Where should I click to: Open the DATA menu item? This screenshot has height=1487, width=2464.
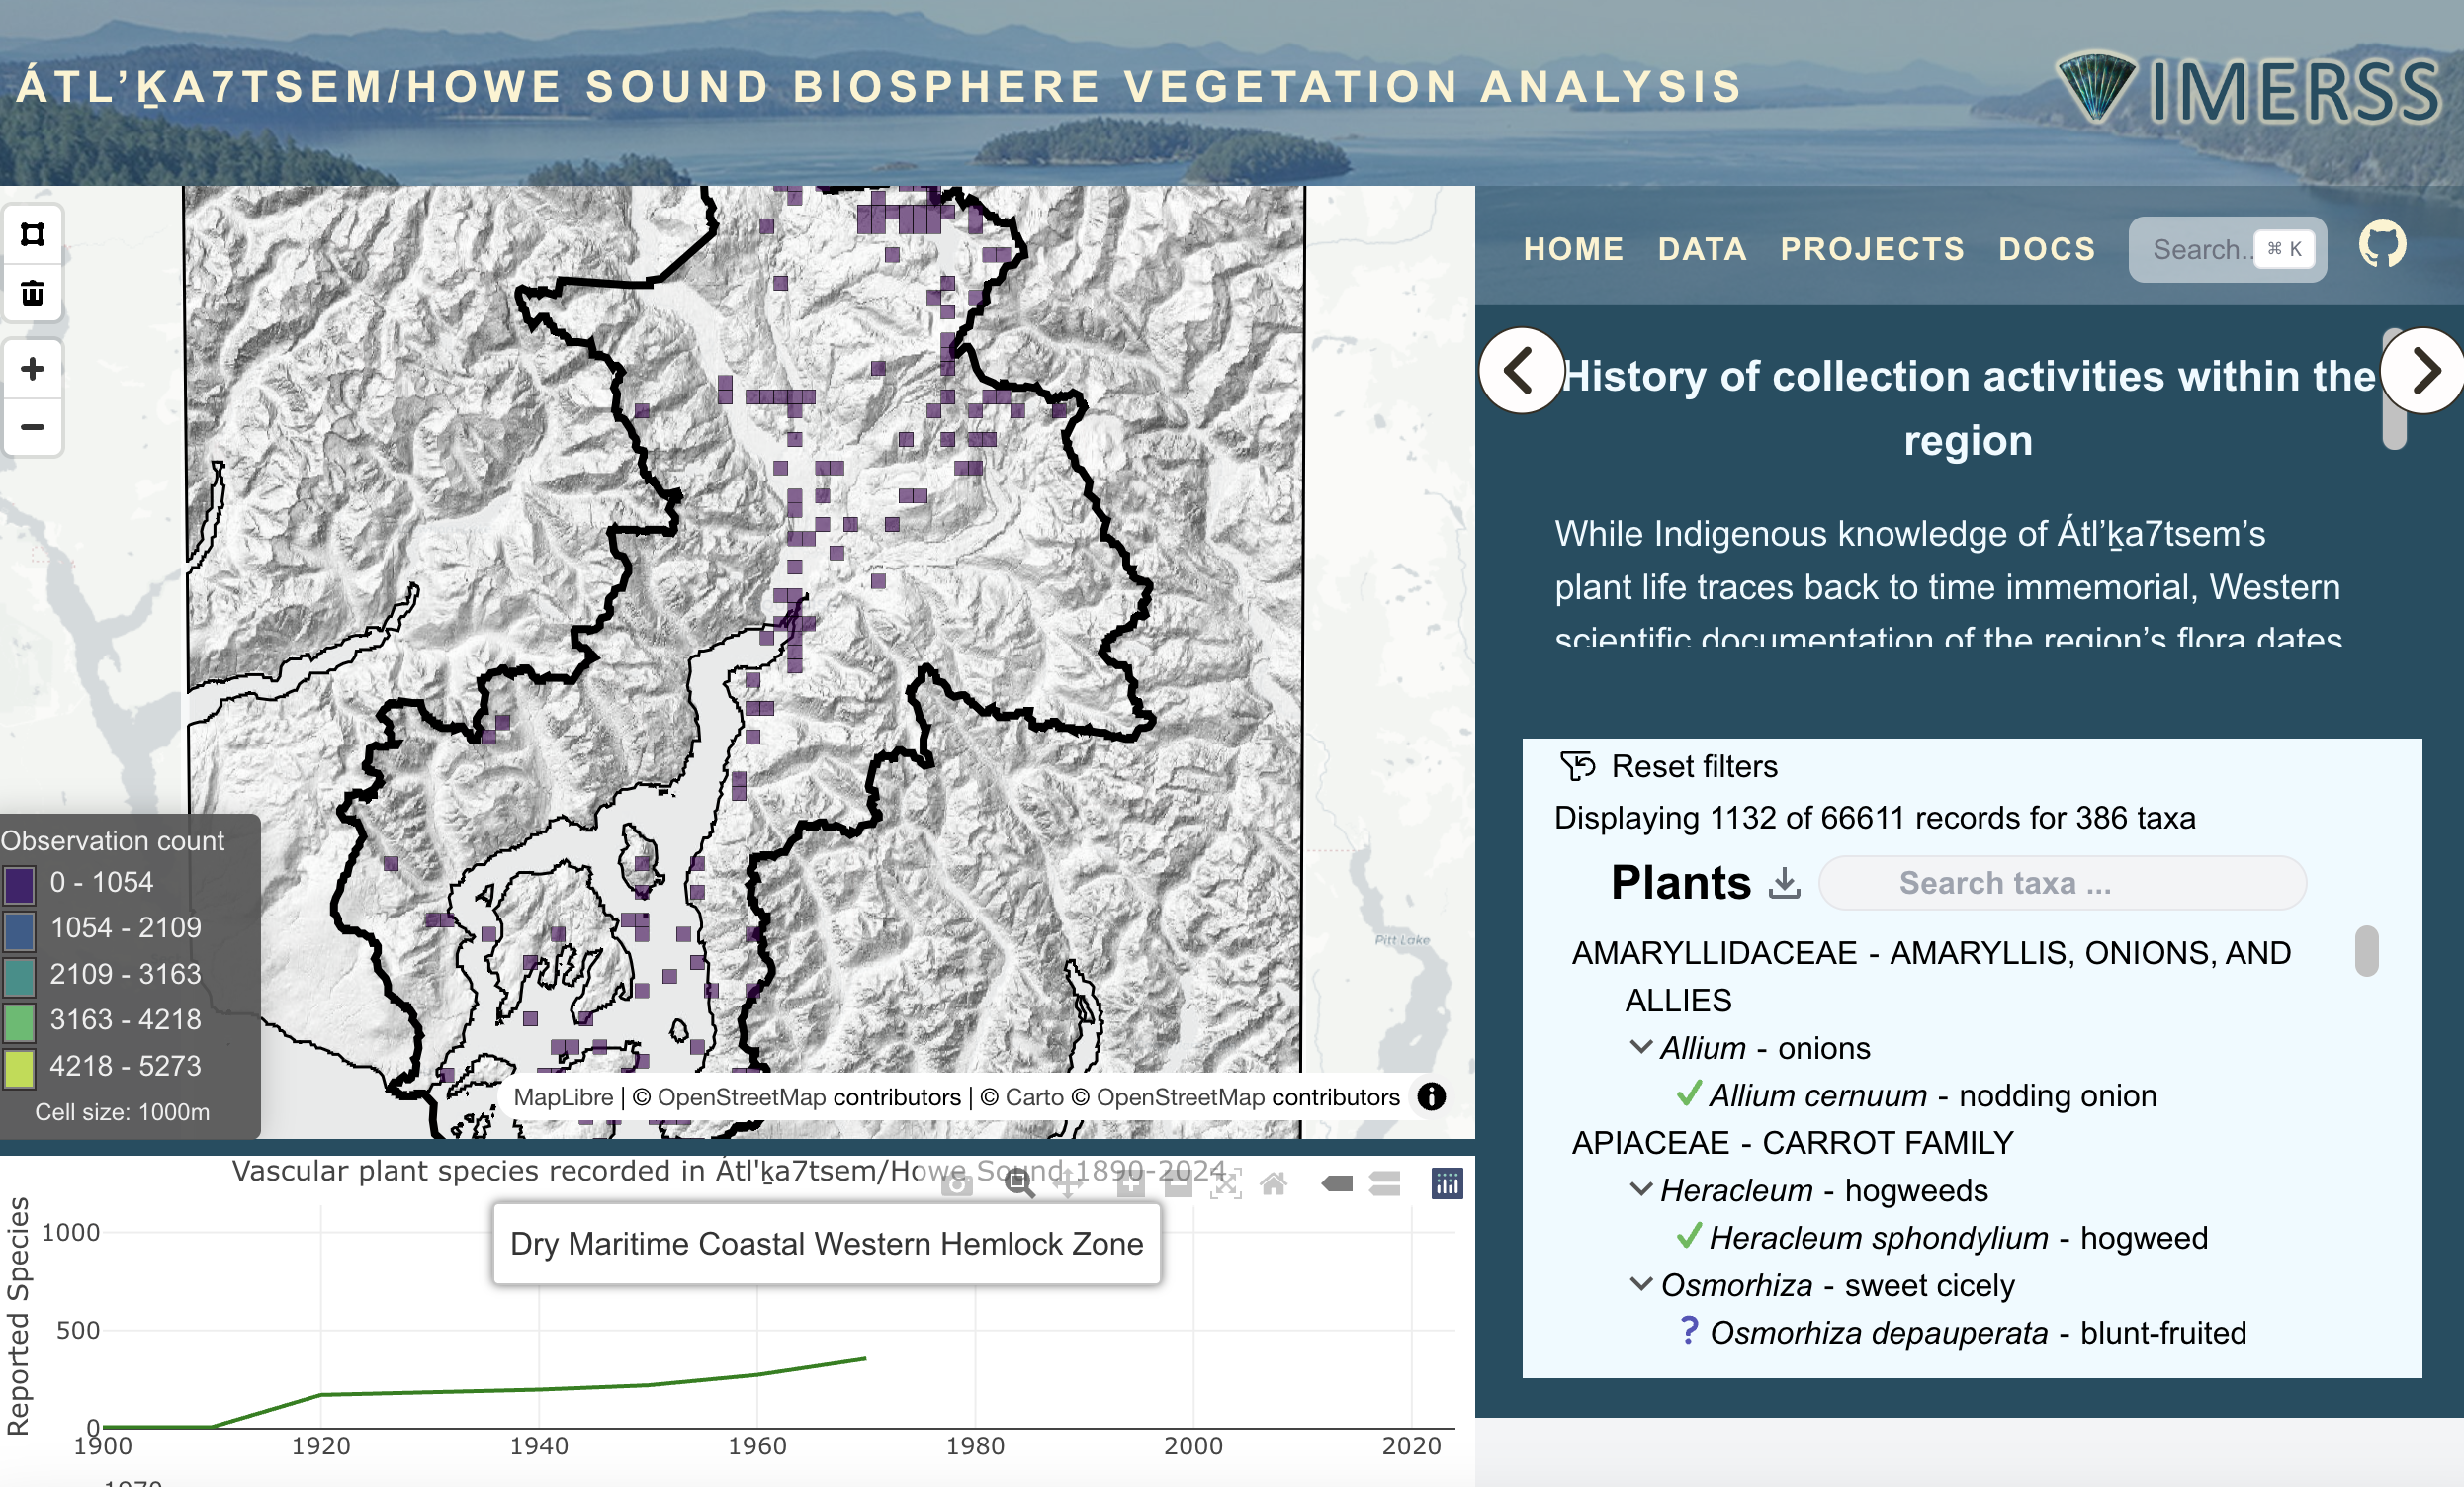tap(1702, 249)
